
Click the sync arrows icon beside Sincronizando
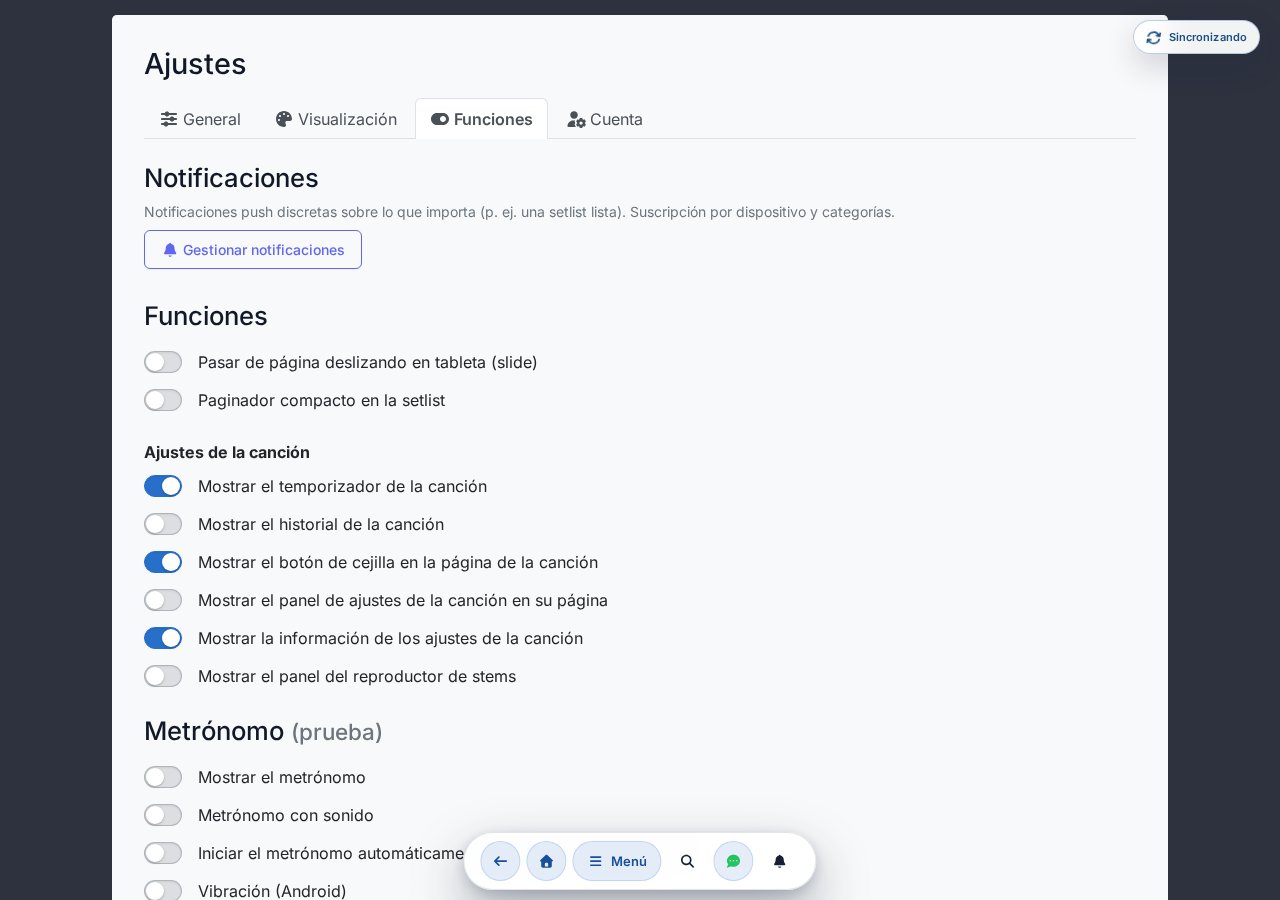click(x=1154, y=37)
